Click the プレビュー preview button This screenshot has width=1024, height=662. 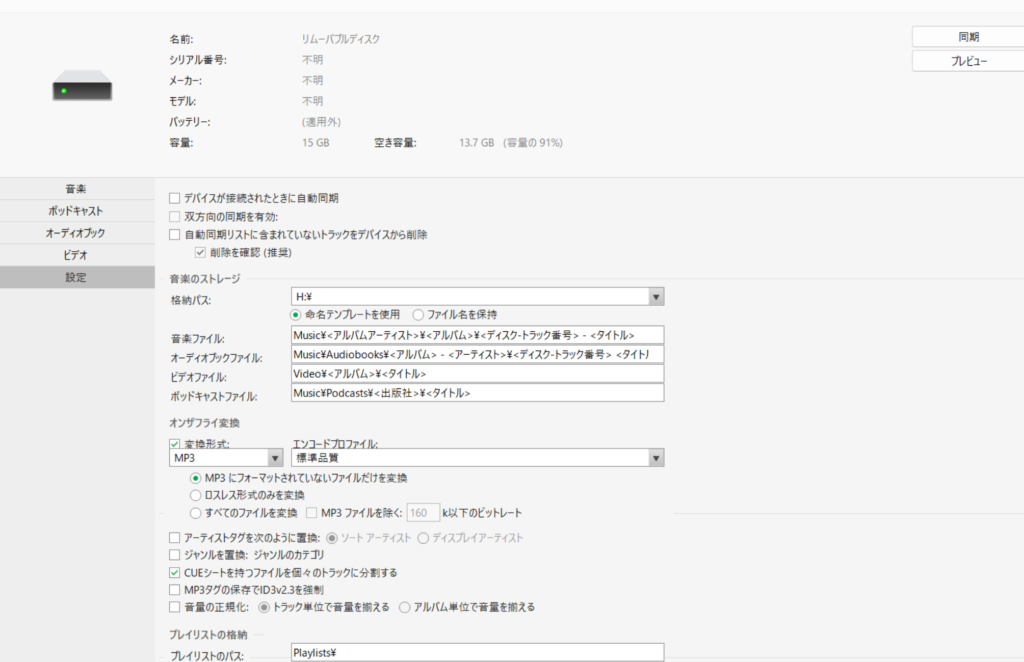[x=967, y=61]
